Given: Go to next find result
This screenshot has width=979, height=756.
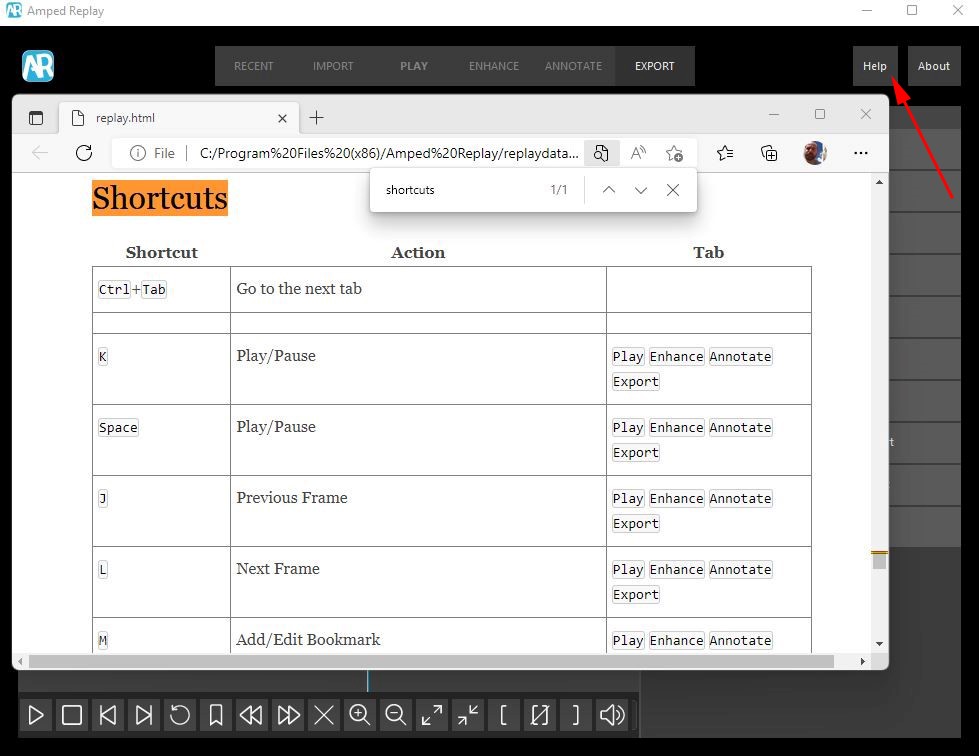Looking at the screenshot, I should 641,190.
